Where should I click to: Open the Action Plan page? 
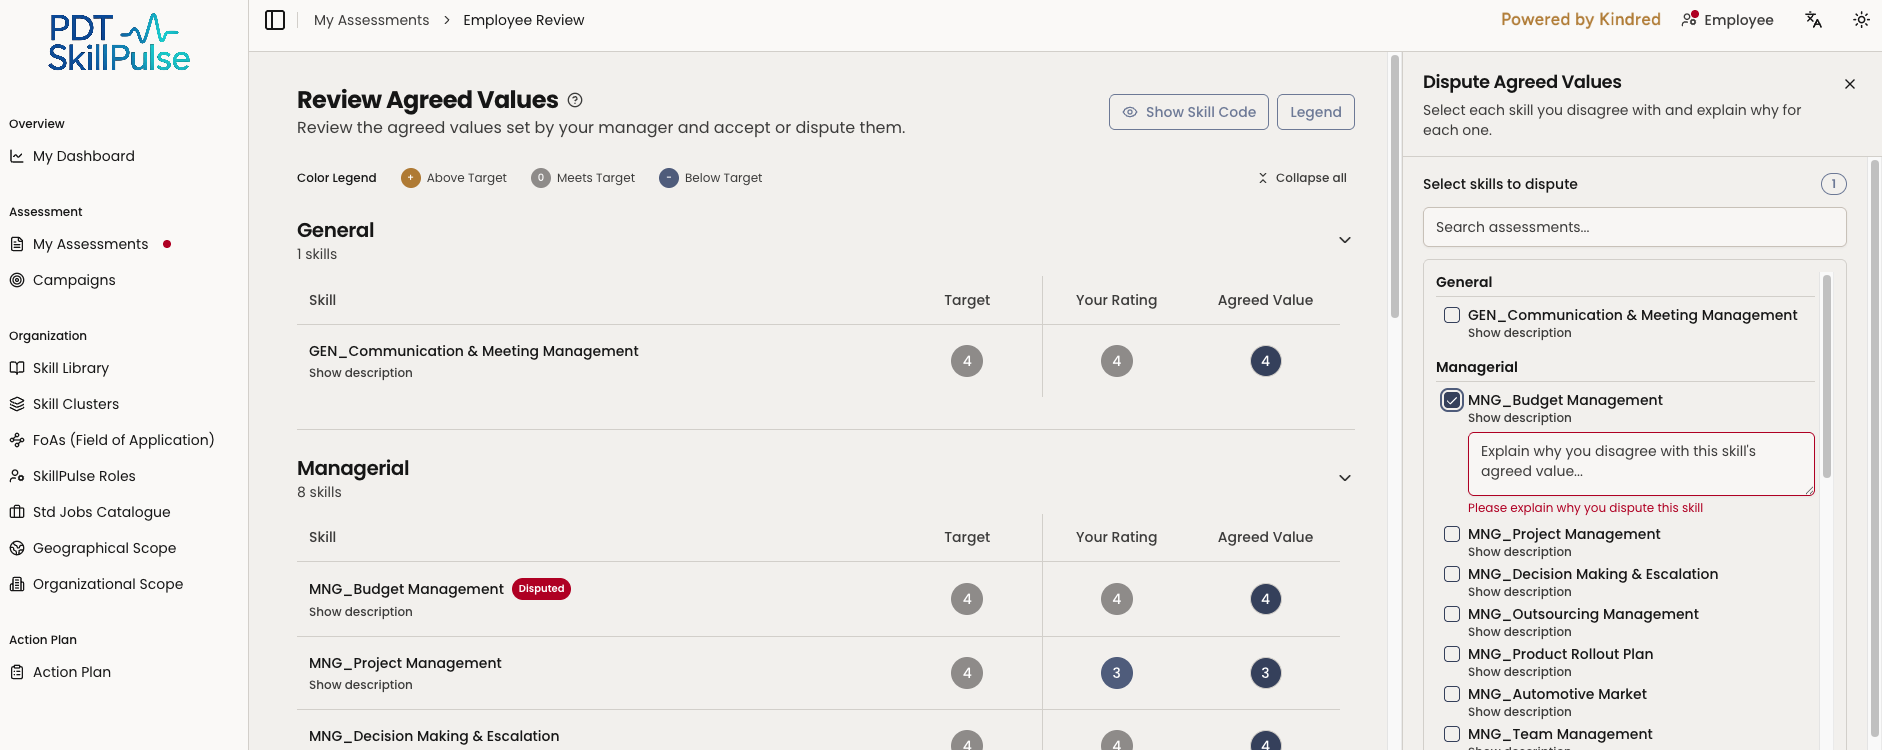tap(72, 672)
